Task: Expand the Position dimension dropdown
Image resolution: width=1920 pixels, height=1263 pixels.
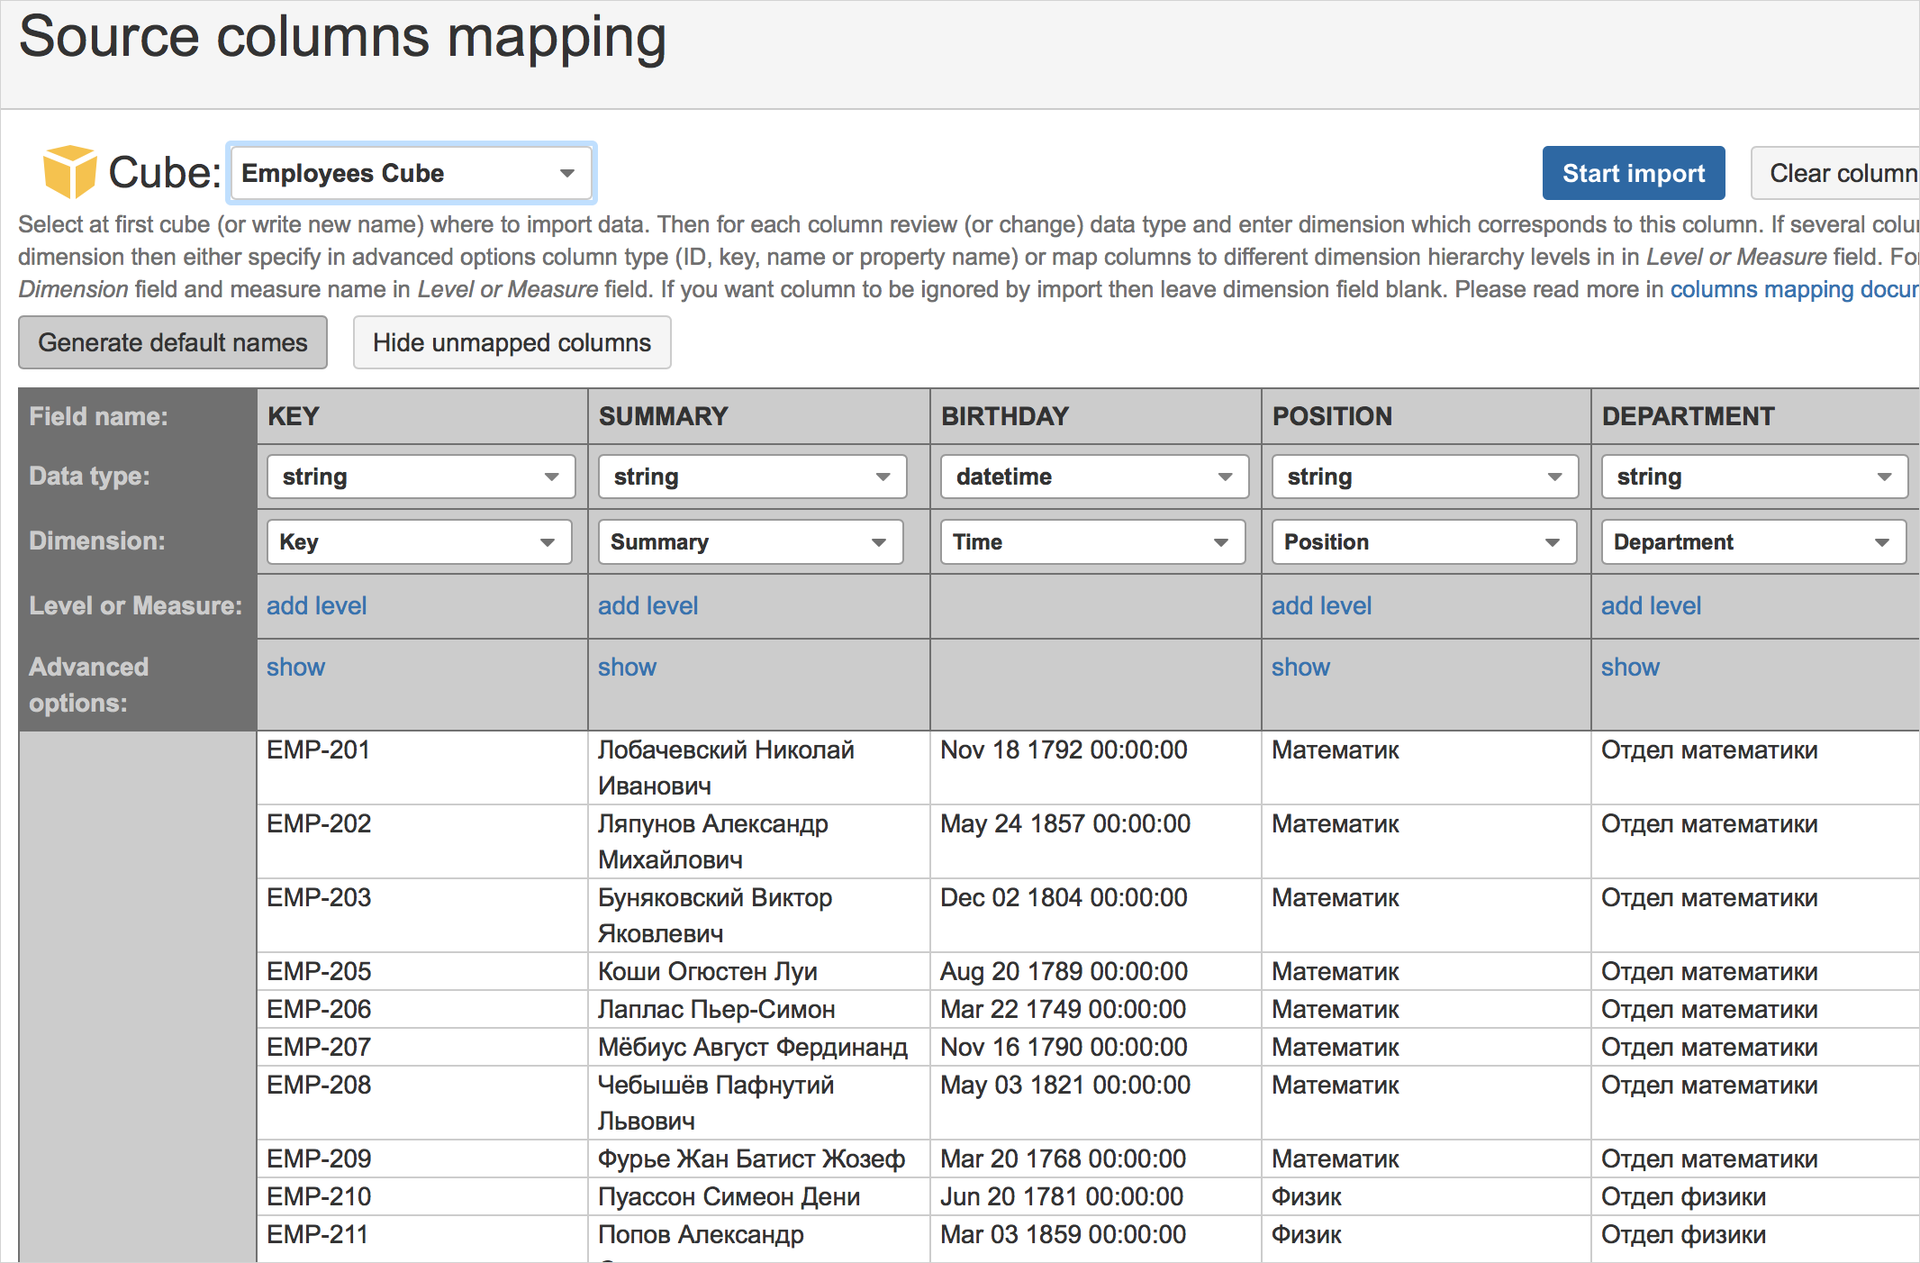Action: click(1423, 542)
